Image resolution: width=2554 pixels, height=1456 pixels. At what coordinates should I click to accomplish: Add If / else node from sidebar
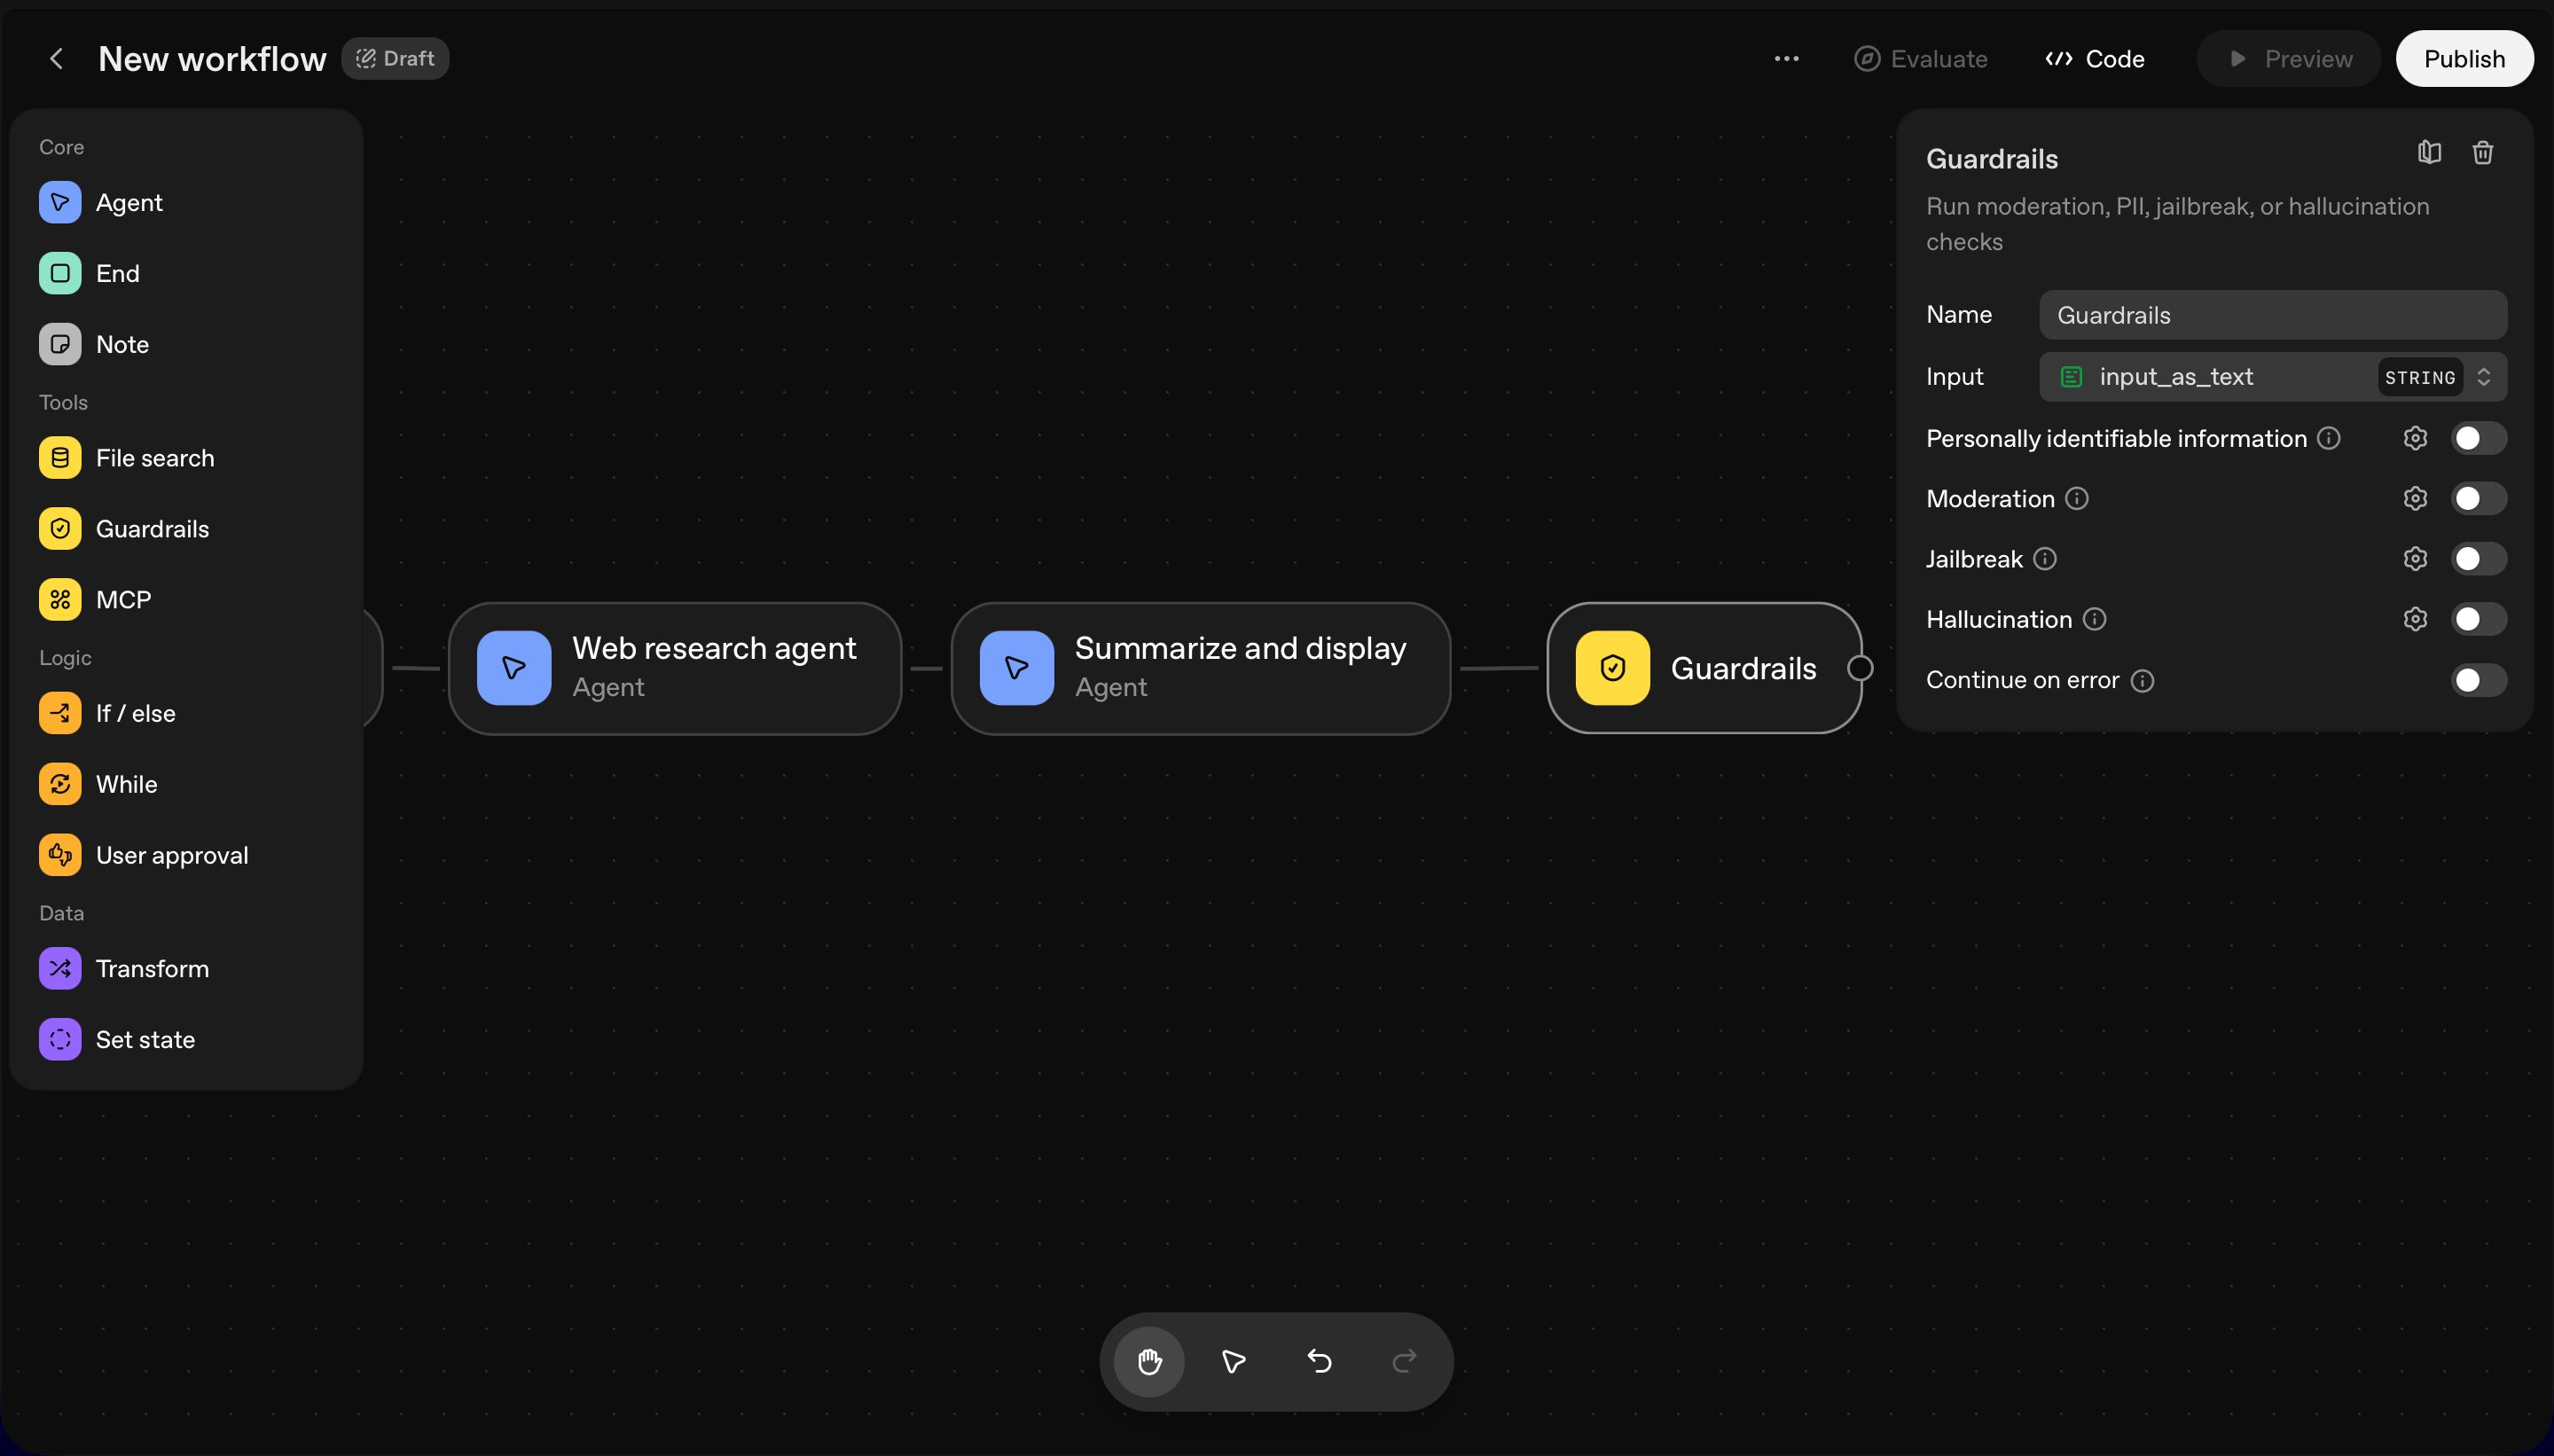[135, 714]
